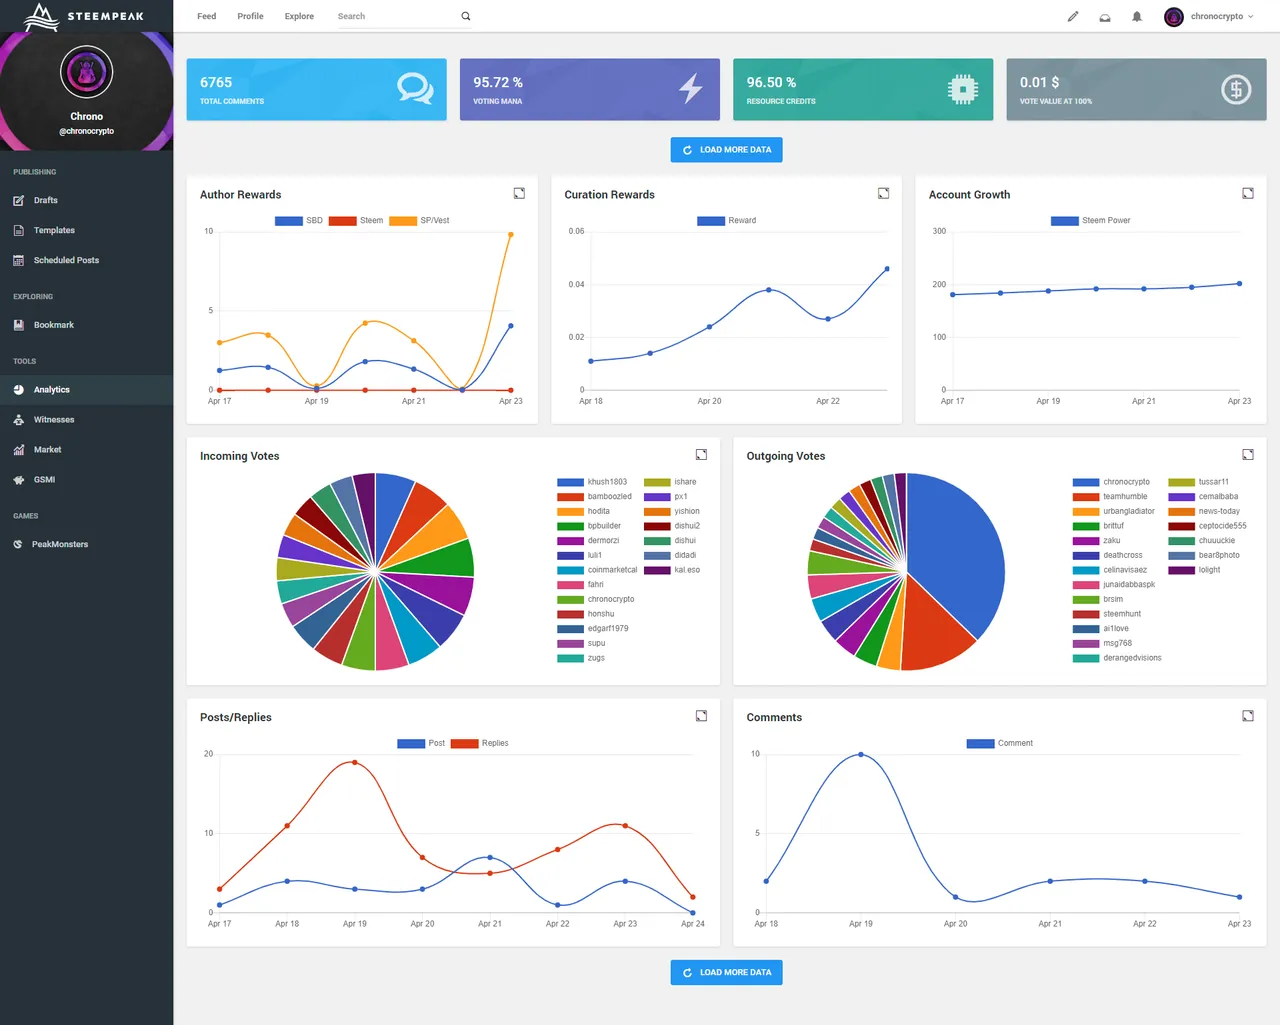Click the bottom Load More Data button
The height and width of the screenshot is (1025, 1280).
(x=727, y=973)
